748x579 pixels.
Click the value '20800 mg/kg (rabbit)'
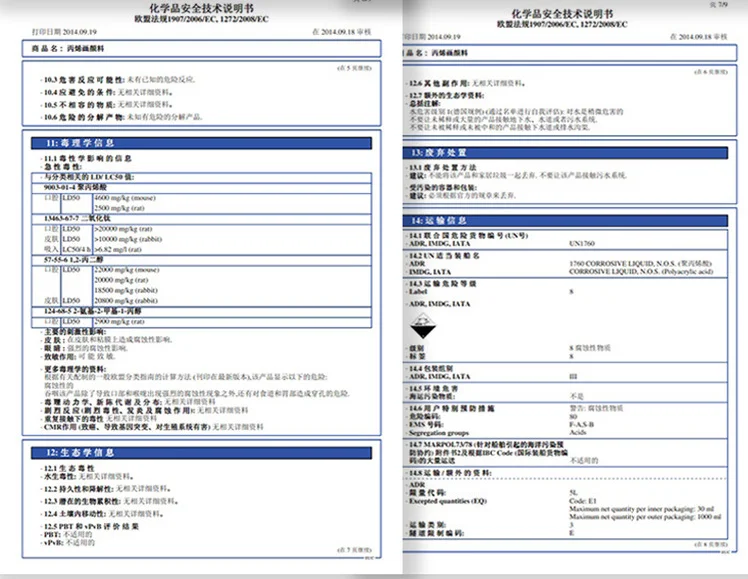126,301
